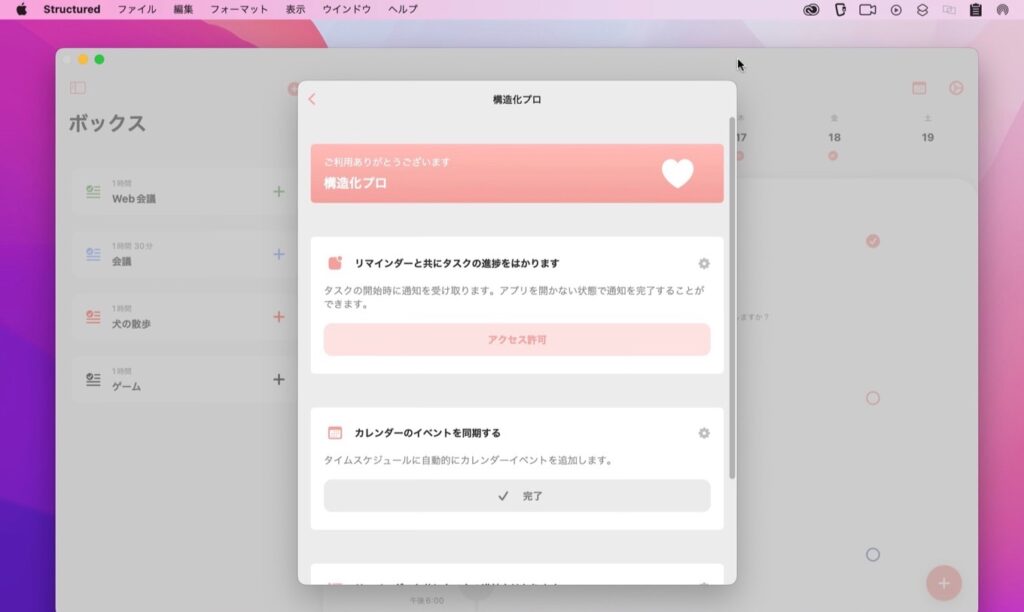Click the ボックス heading
The image size is (1024, 612).
tap(107, 123)
